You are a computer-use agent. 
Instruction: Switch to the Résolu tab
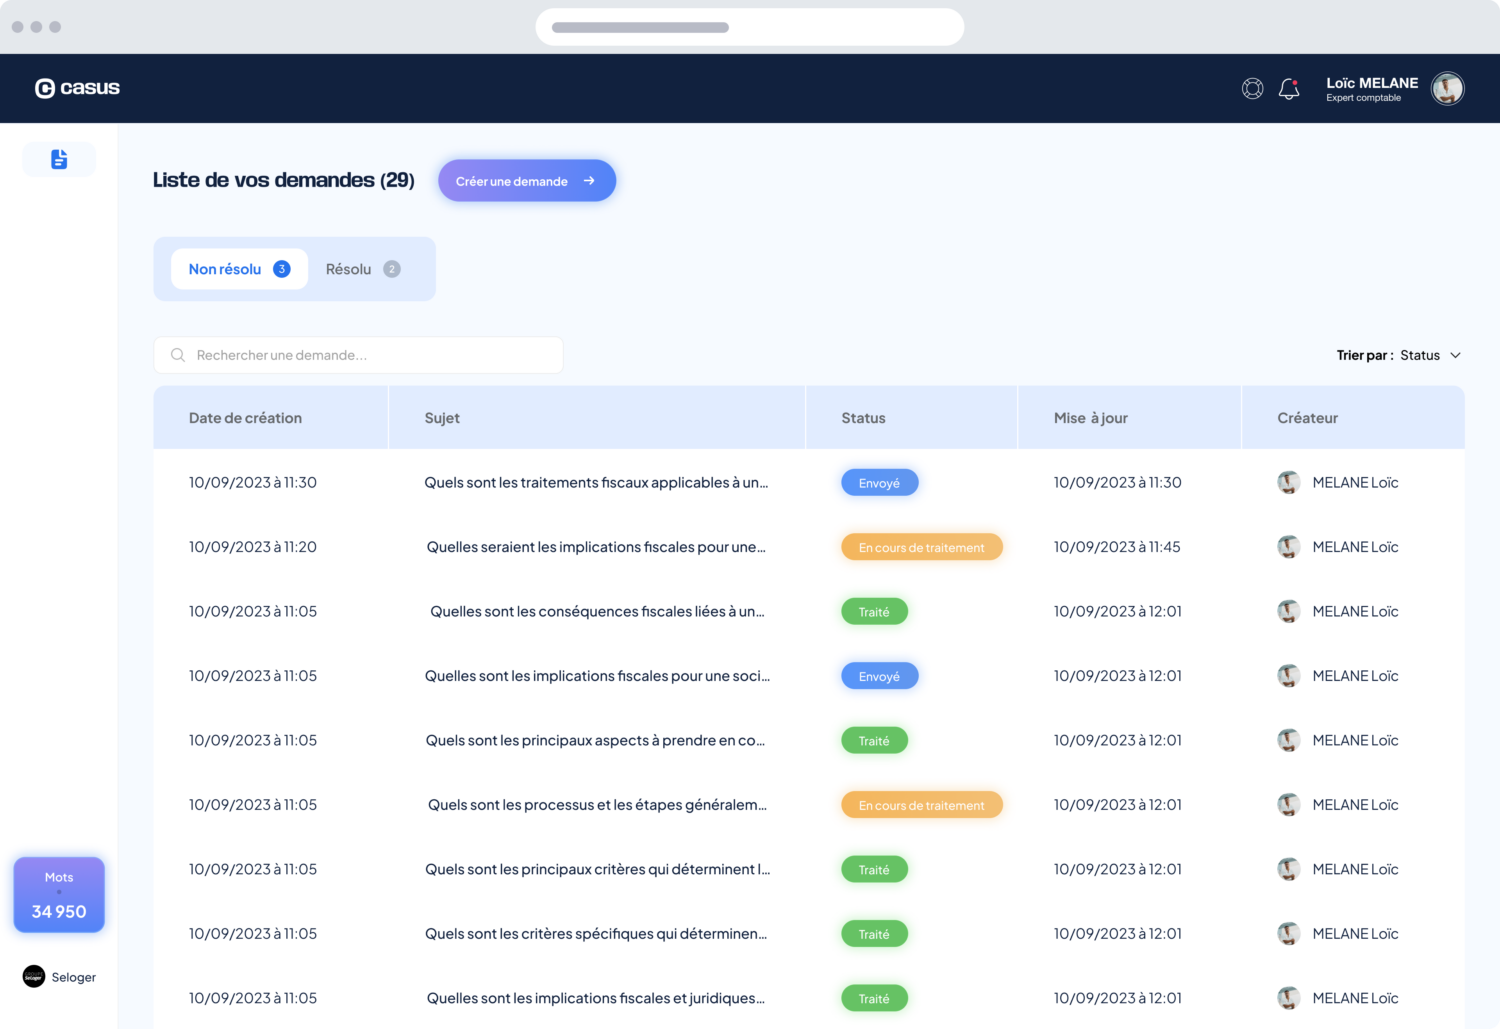pyautogui.click(x=363, y=269)
